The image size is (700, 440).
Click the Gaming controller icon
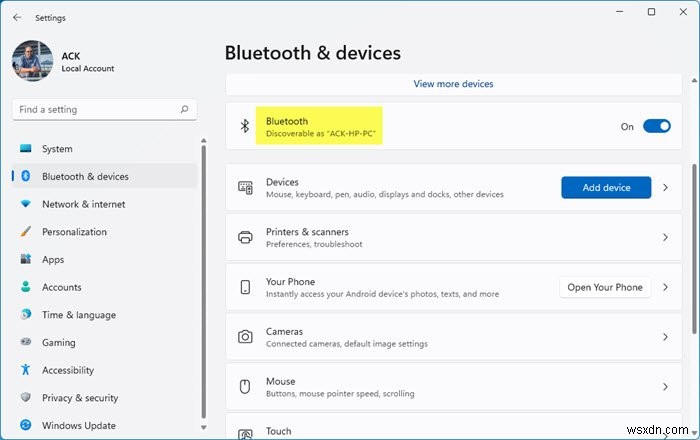[26, 342]
